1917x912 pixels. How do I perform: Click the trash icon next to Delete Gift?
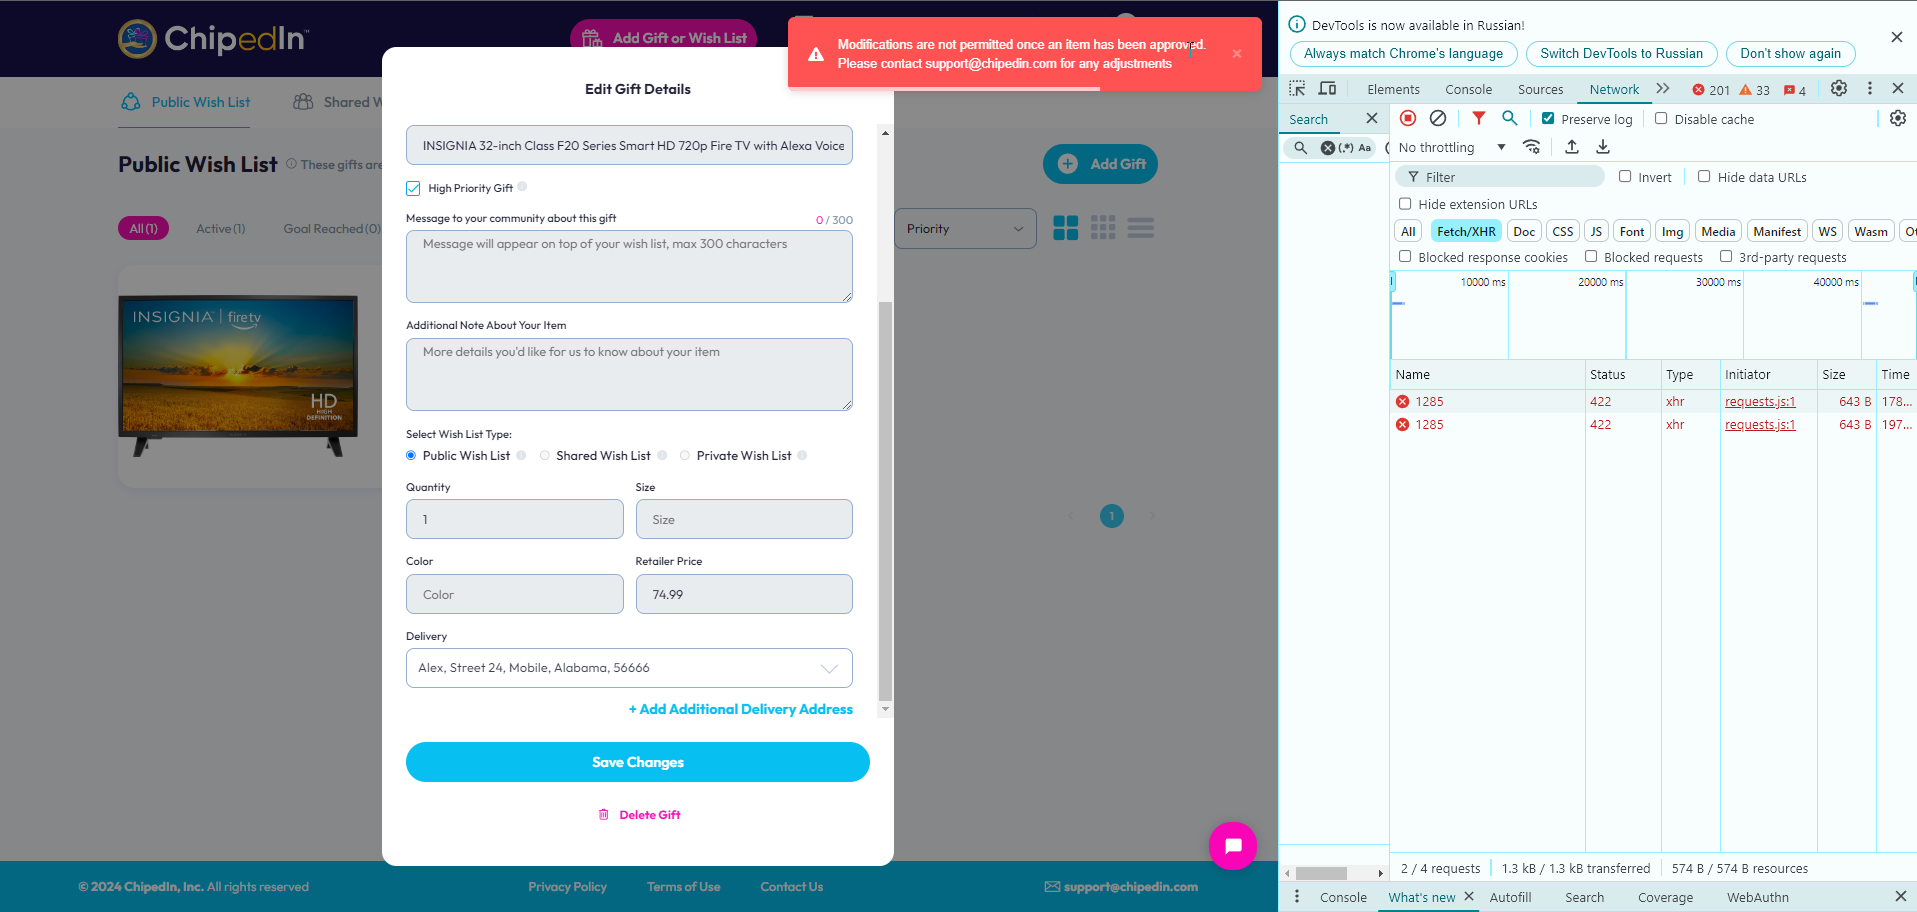[x=604, y=815]
